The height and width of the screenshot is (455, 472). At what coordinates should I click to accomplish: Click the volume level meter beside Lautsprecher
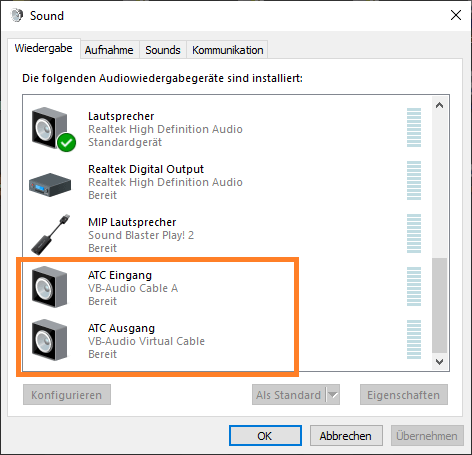414,127
